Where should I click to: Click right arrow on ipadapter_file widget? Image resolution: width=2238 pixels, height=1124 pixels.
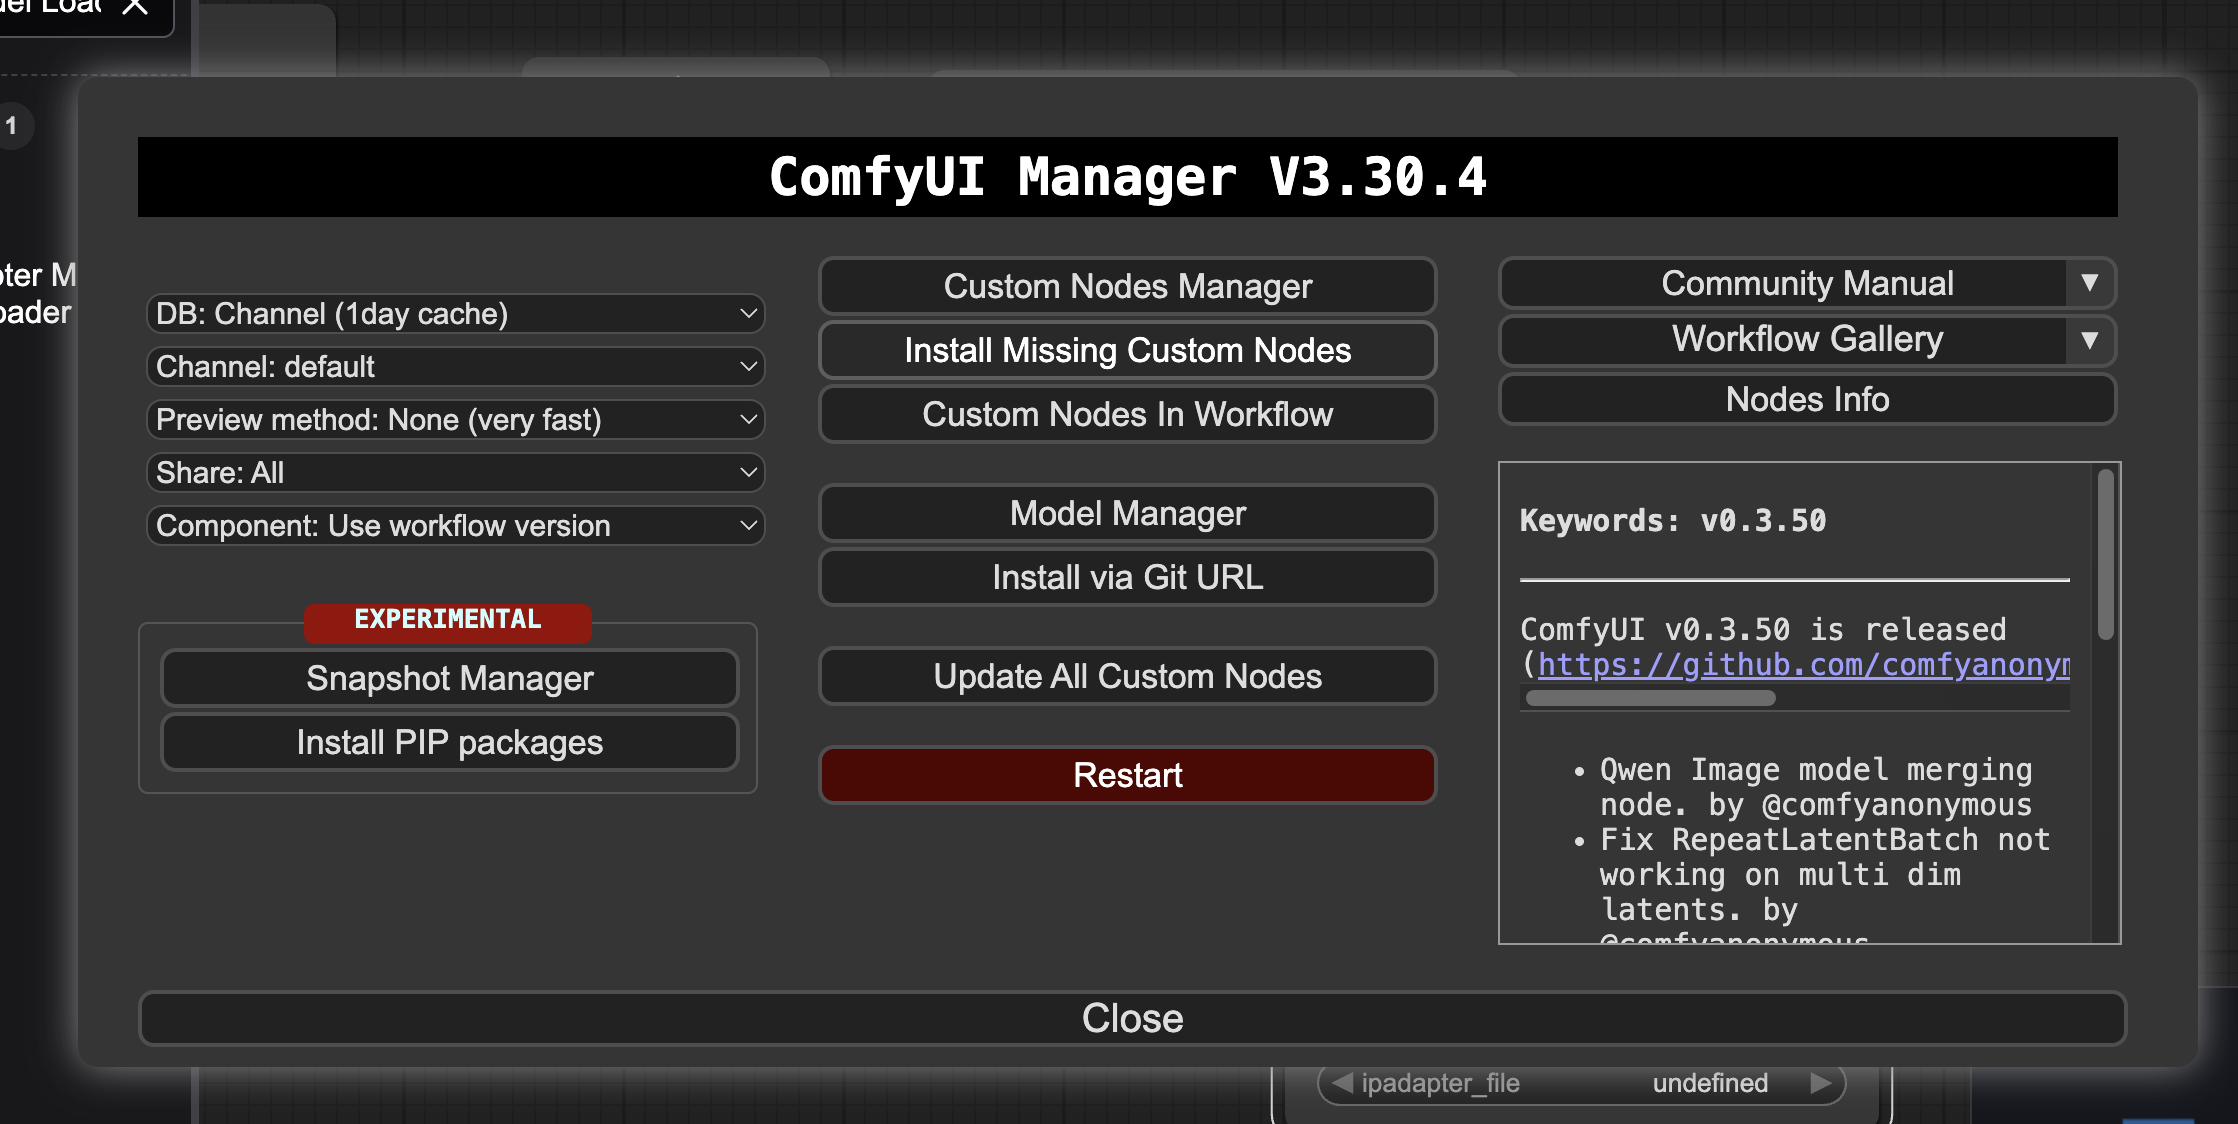click(x=1820, y=1083)
